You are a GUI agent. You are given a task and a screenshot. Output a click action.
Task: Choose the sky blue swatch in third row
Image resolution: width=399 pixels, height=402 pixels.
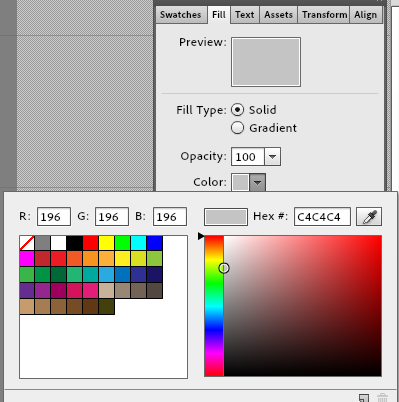[x=107, y=275]
